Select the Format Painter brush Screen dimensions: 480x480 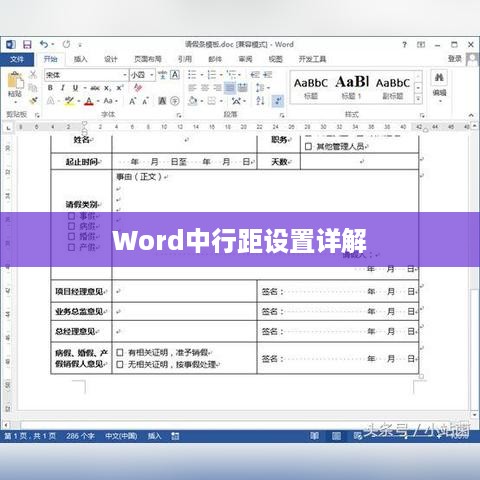33,100
